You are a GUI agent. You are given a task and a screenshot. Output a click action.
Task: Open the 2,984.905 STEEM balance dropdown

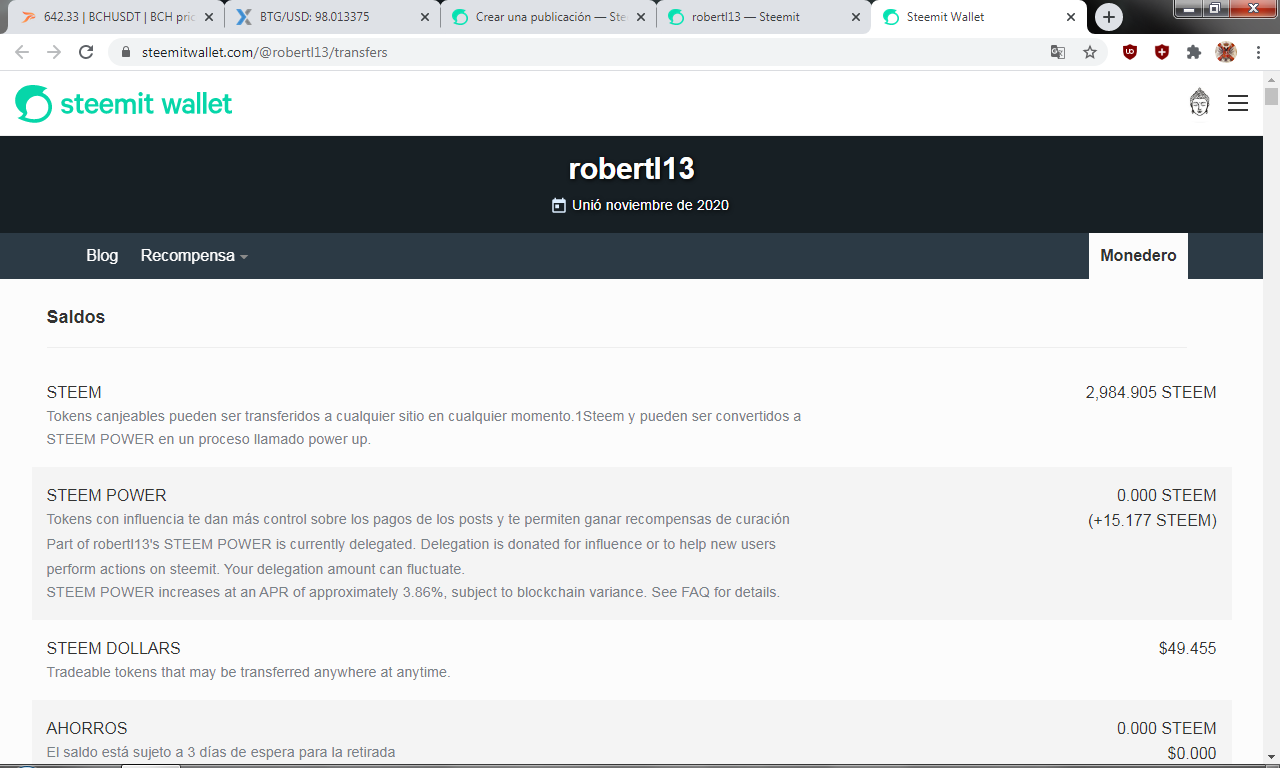pos(1151,393)
